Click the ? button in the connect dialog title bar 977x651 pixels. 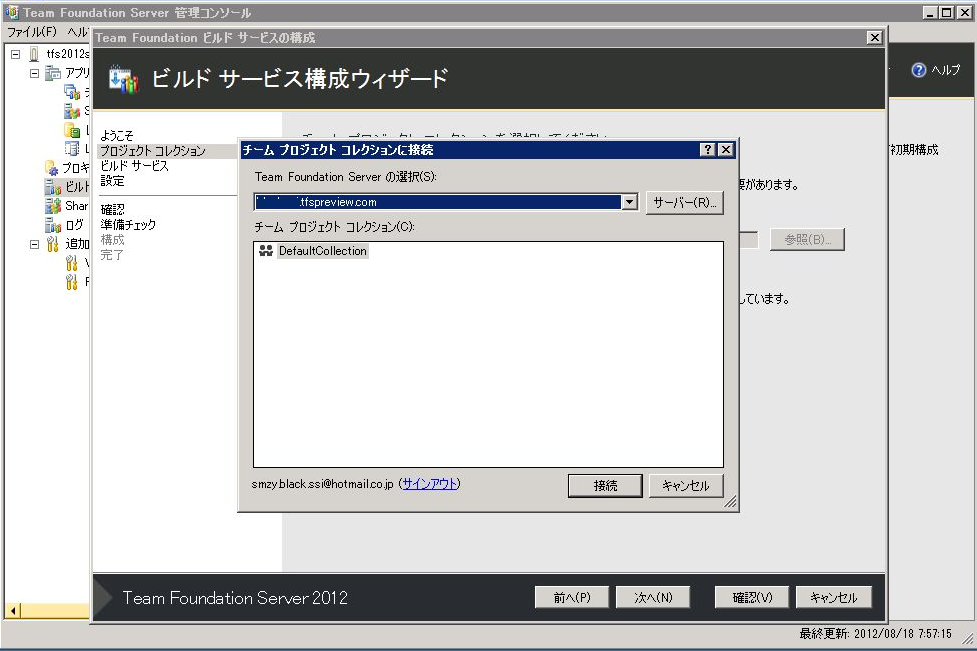(x=707, y=150)
